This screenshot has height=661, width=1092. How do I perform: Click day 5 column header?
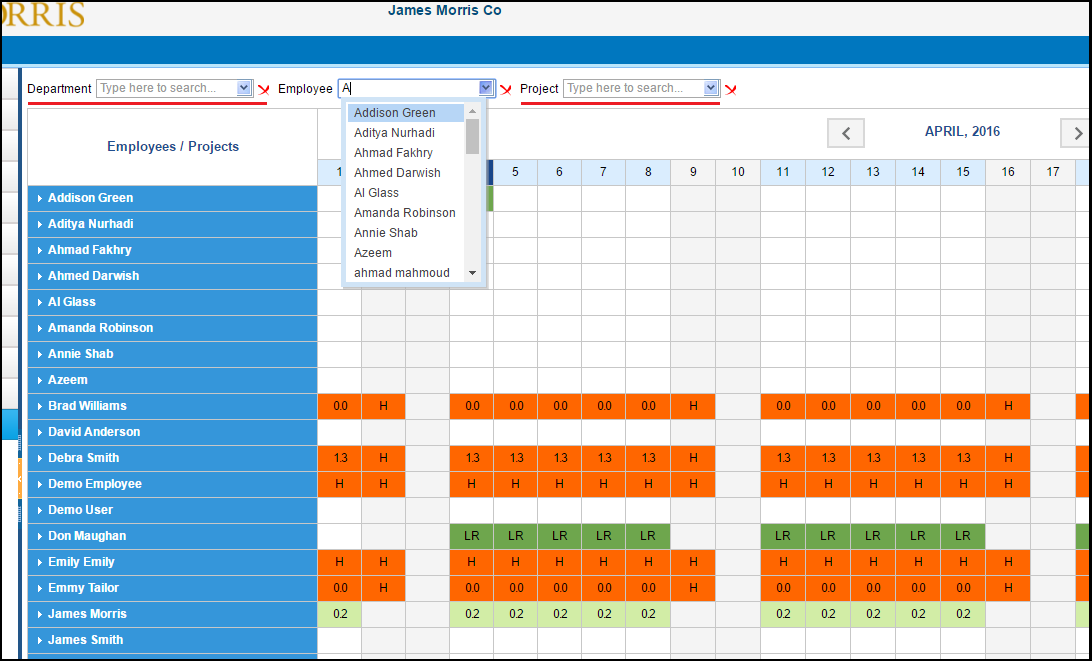pos(515,172)
